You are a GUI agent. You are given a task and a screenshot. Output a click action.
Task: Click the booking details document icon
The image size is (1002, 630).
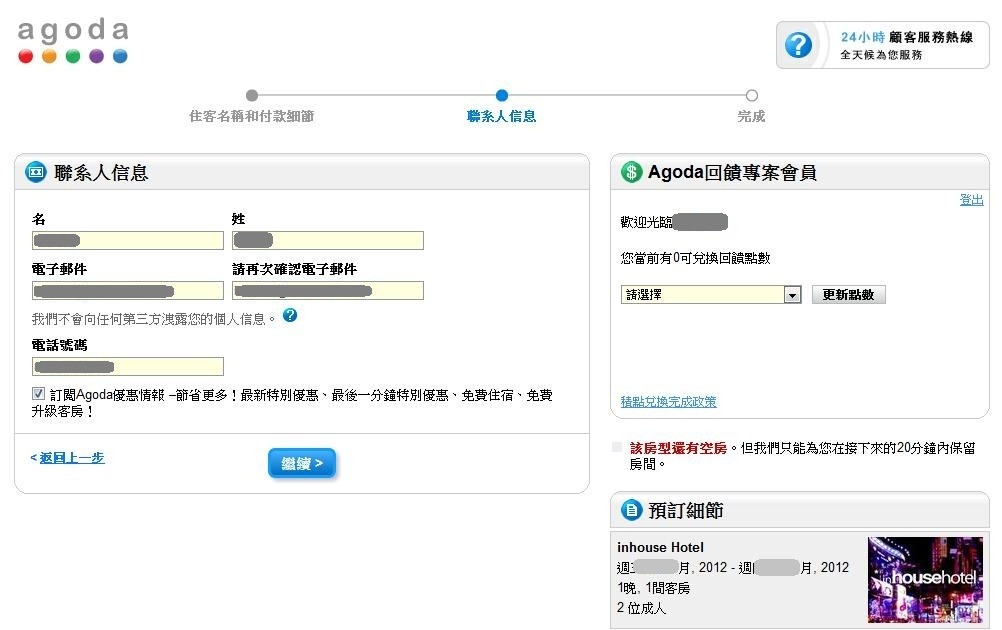(x=631, y=510)
